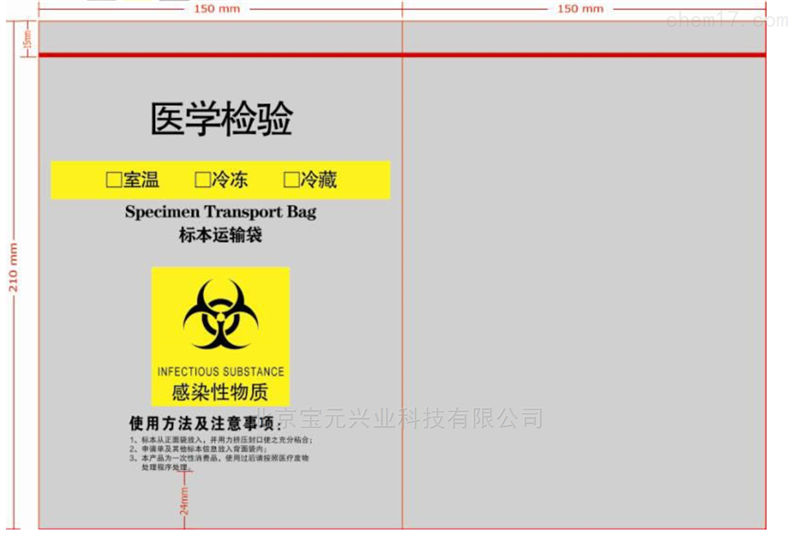
Task: Select the 标本运输袋 text
Action: coord(220,236)
